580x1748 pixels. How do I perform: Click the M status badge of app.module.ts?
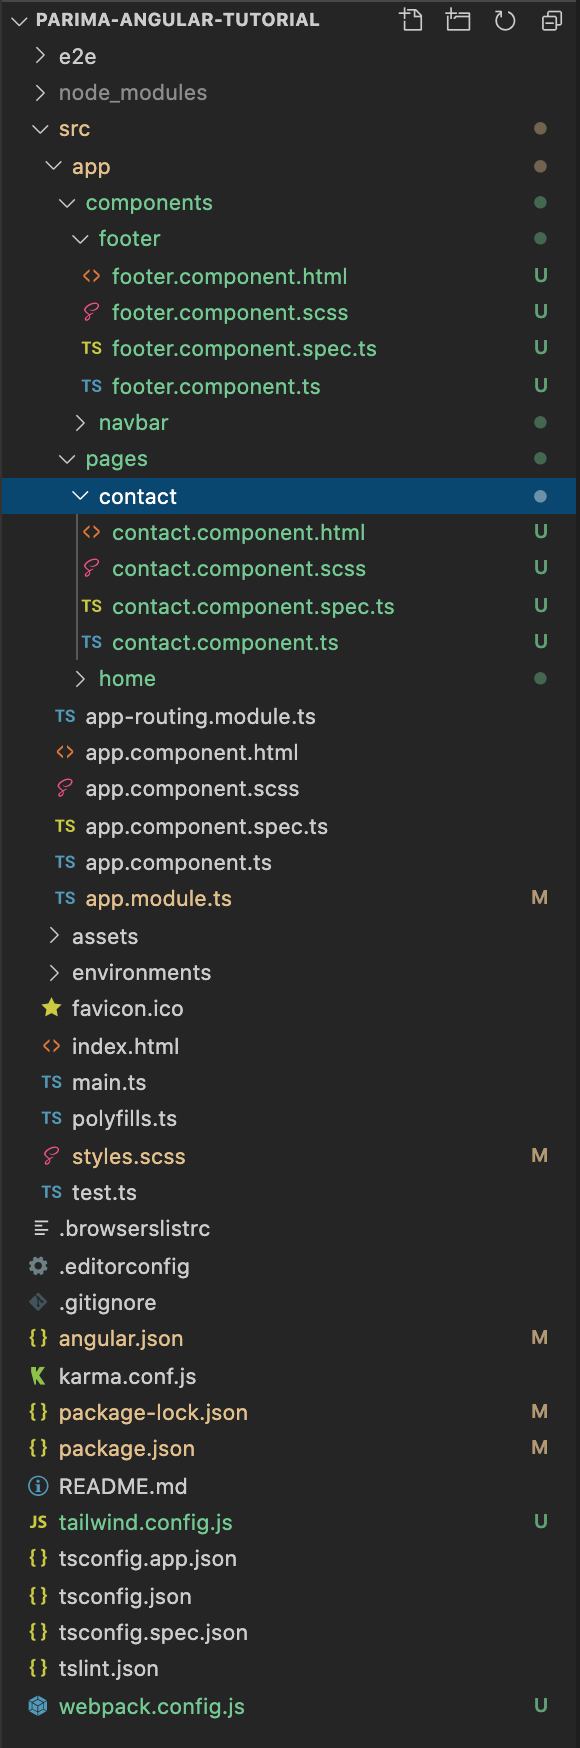(x=540, y=898)
